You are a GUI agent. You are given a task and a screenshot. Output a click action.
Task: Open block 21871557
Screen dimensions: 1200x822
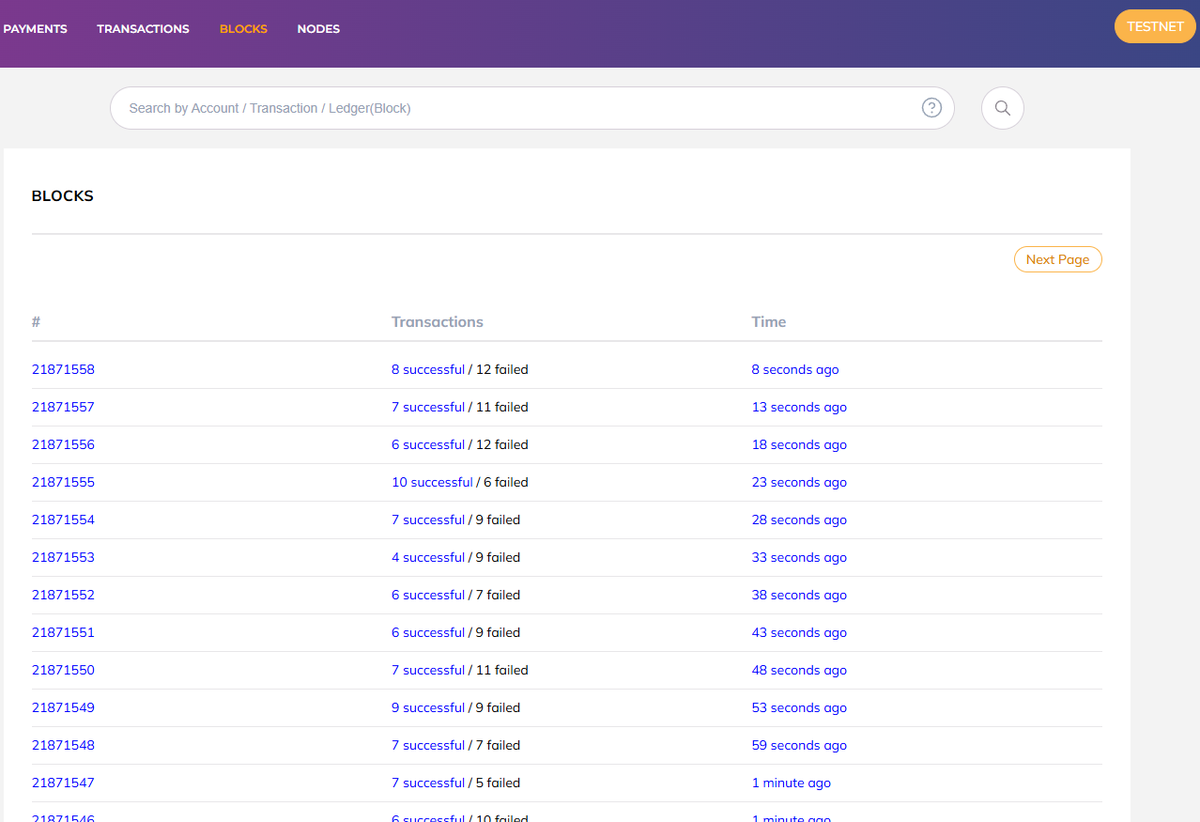point(63,407)
